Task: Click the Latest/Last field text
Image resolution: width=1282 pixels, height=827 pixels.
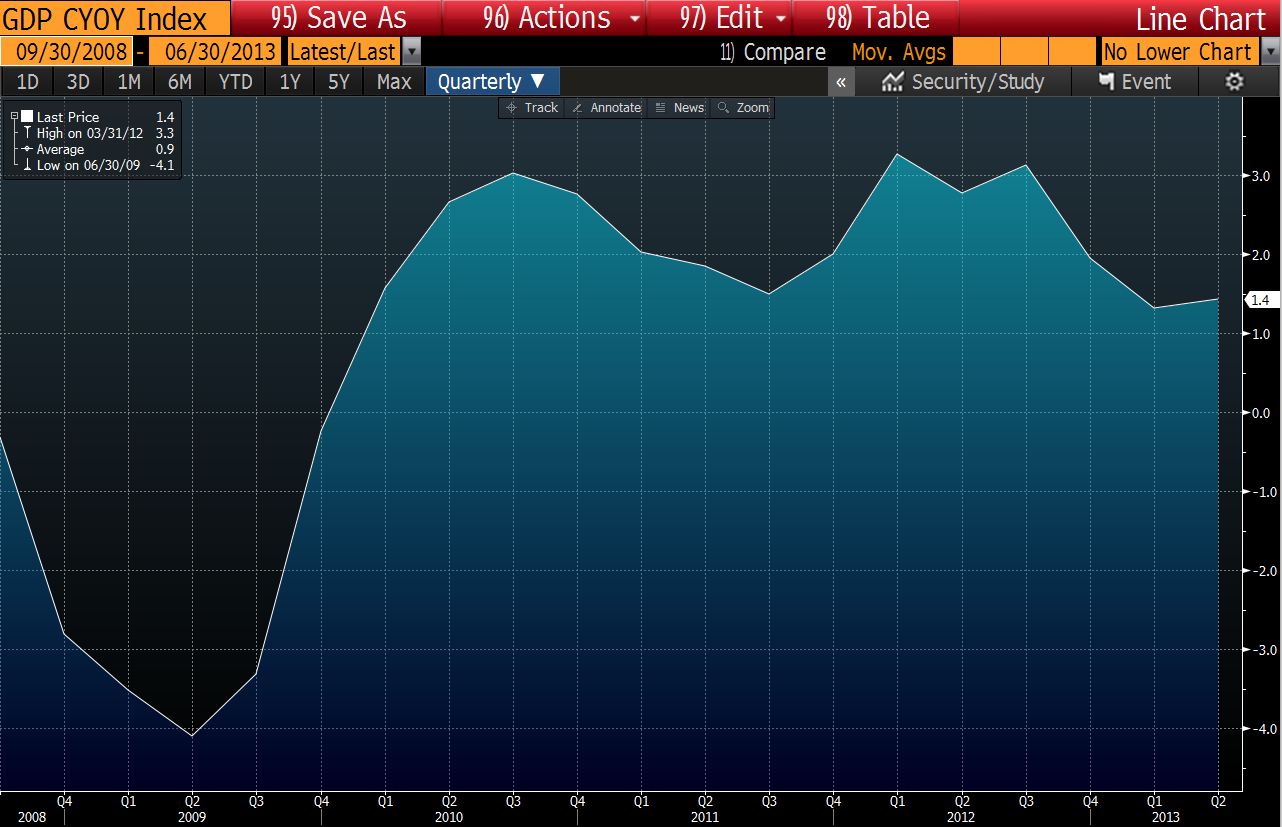Action: coord(344,52)
